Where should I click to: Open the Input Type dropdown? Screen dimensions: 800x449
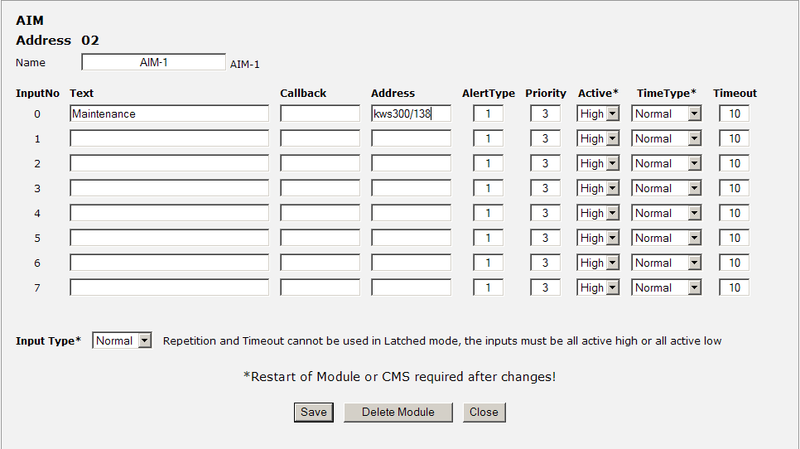(122, 341)
